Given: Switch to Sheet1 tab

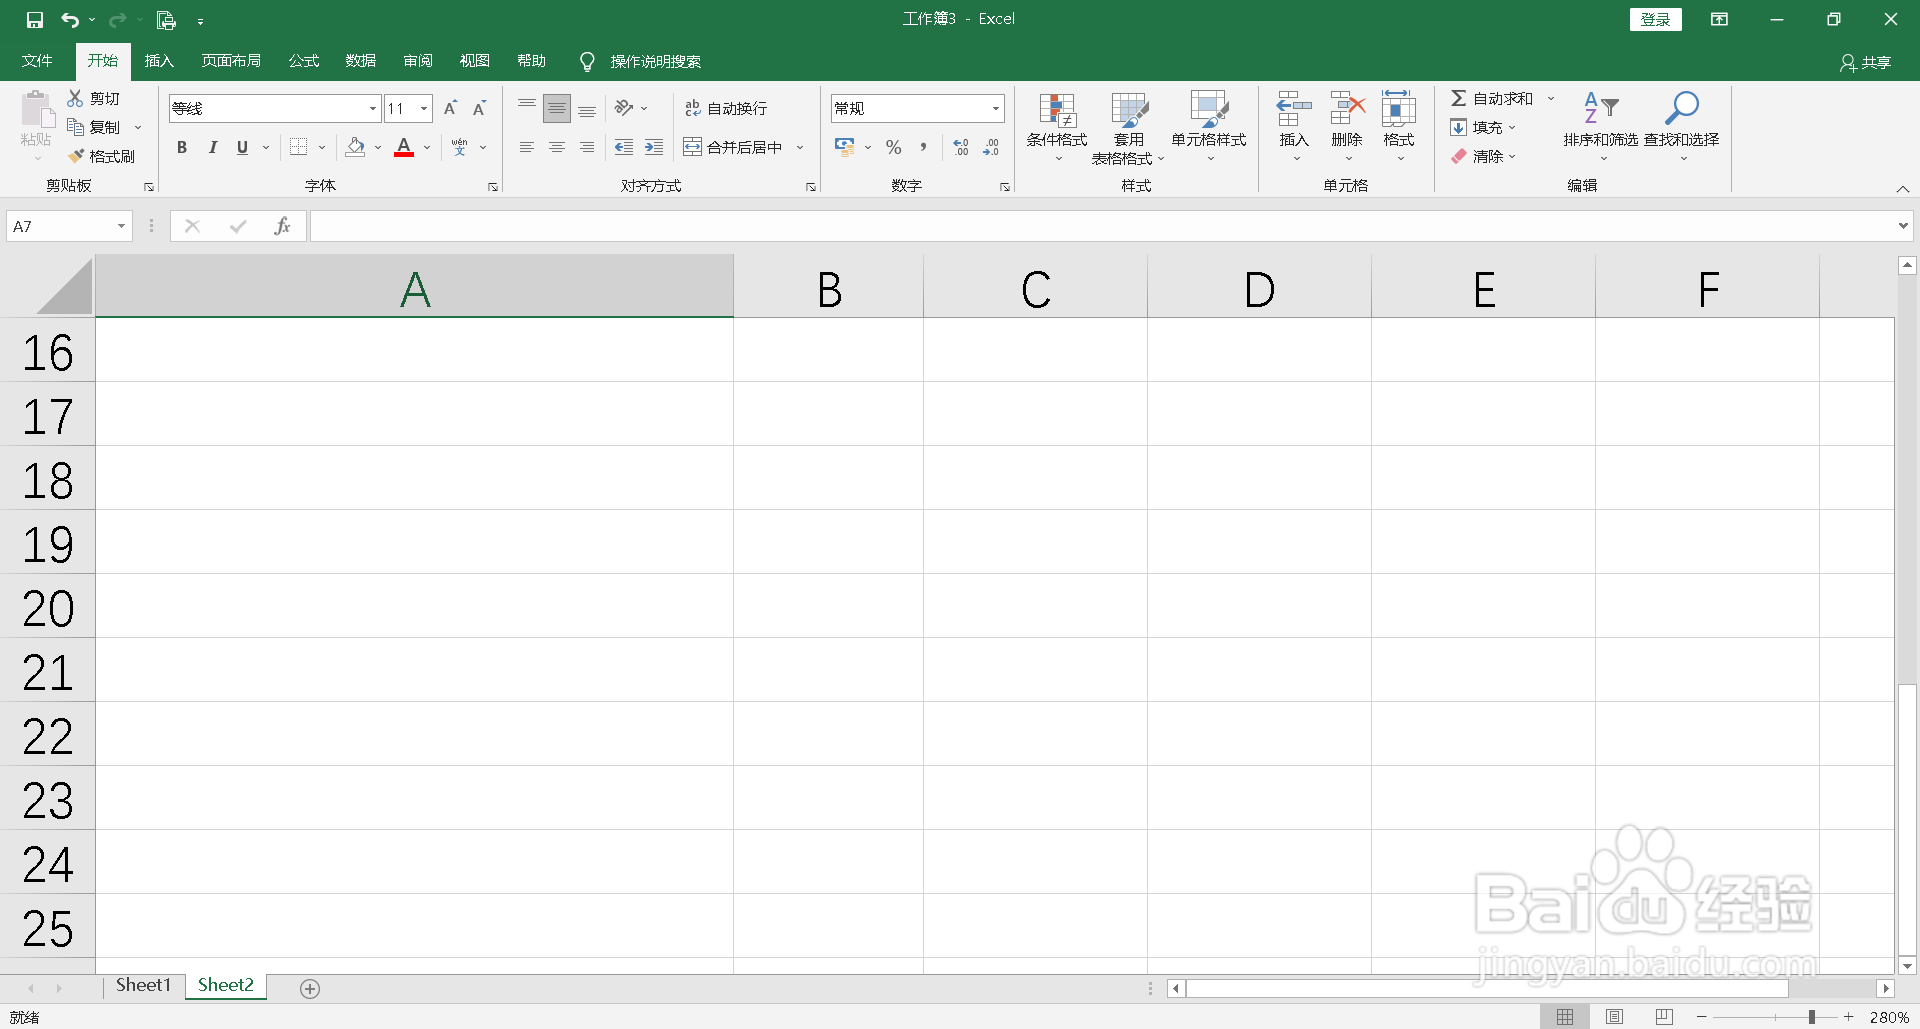Looking at the screenshot, I should tap(144, 985).
